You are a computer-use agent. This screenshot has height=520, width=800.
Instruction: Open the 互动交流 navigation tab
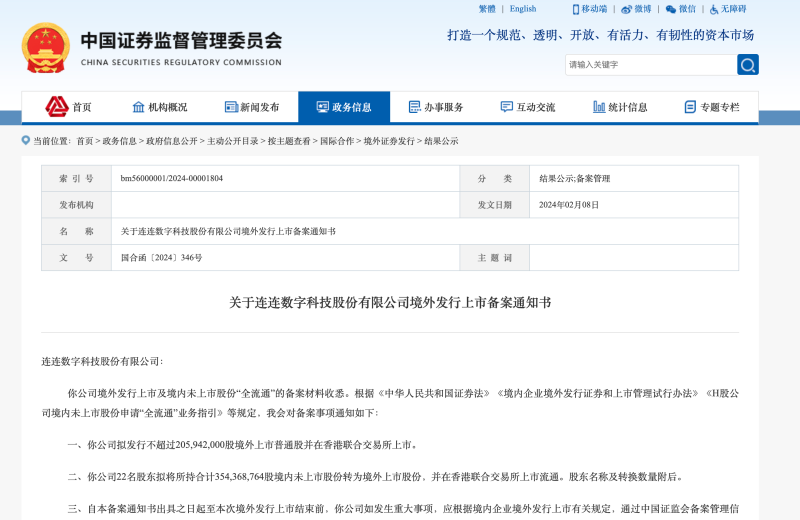528,107
